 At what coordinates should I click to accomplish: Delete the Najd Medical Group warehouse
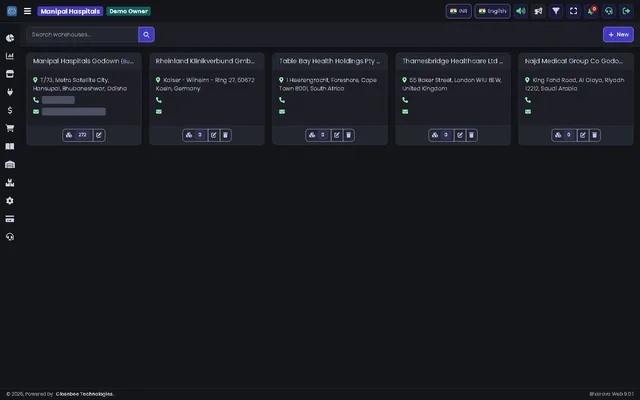click(595, 135)
